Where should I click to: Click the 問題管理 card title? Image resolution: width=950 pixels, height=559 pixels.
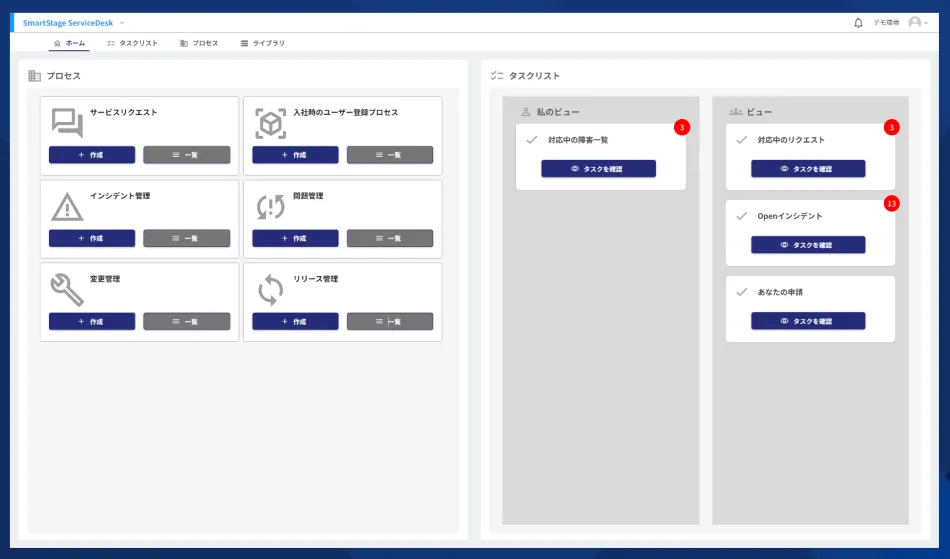coord(308,196)
